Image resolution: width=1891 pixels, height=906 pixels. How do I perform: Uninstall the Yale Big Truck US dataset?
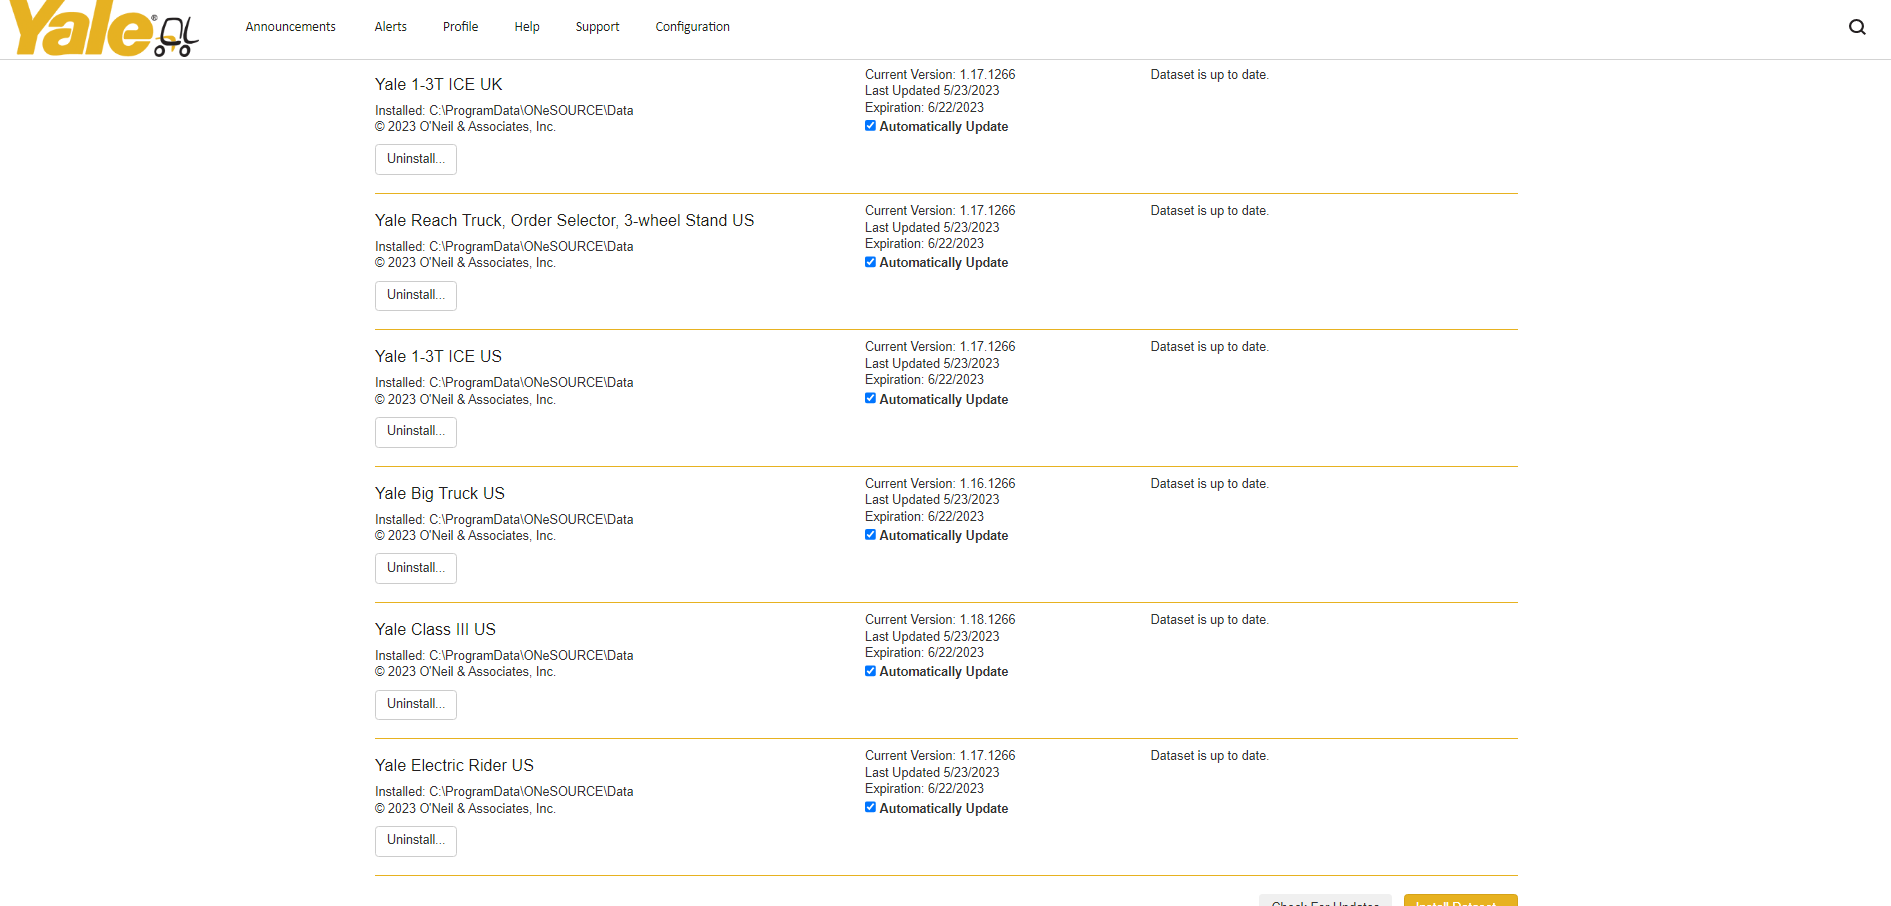(x=415, y=567)
